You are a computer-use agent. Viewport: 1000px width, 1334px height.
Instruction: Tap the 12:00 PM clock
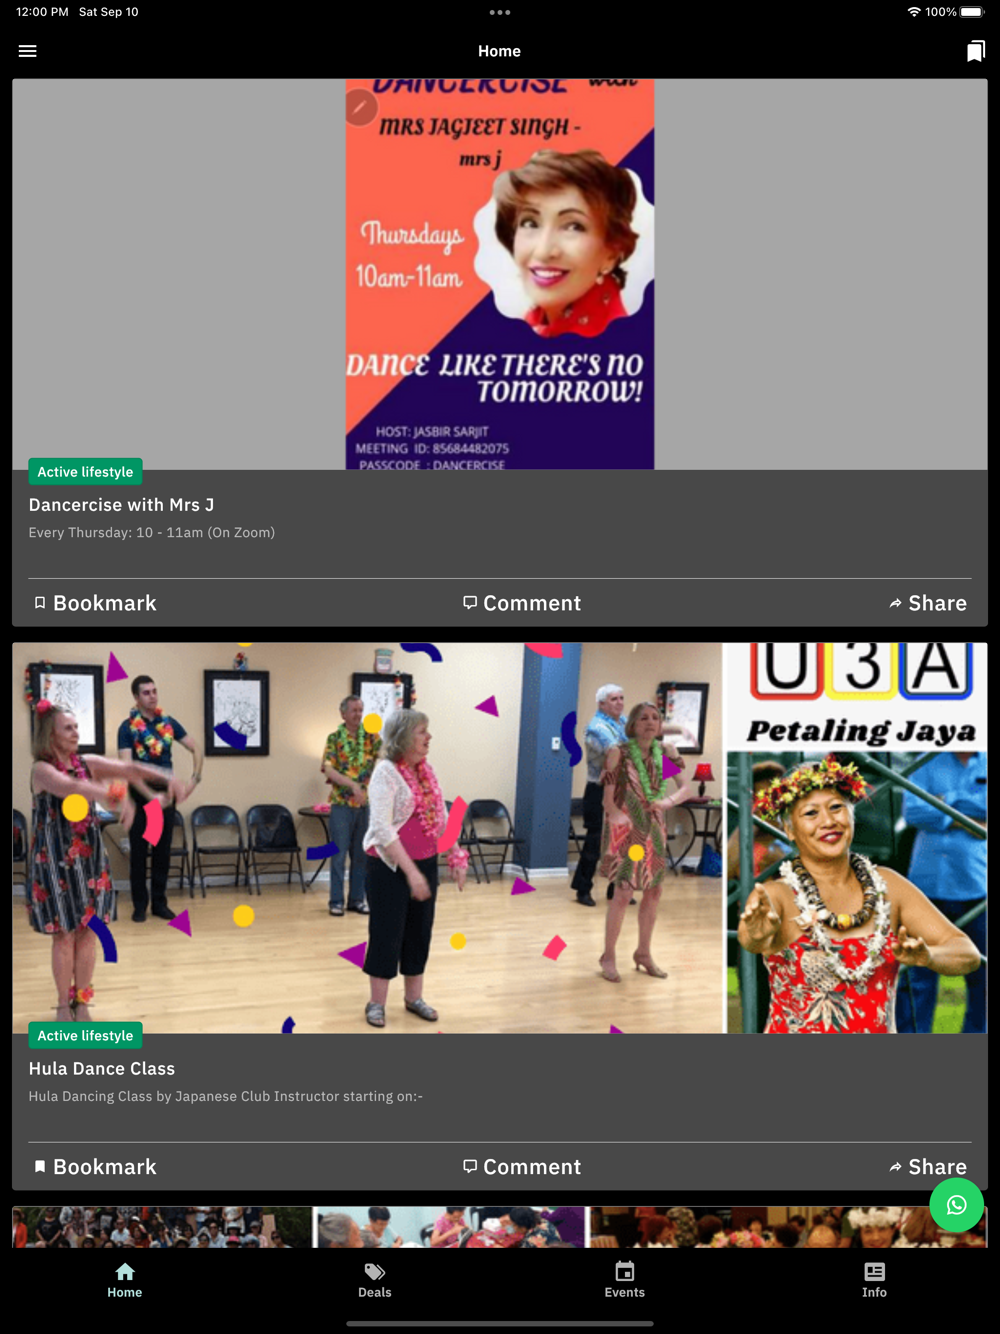[42, 12]
